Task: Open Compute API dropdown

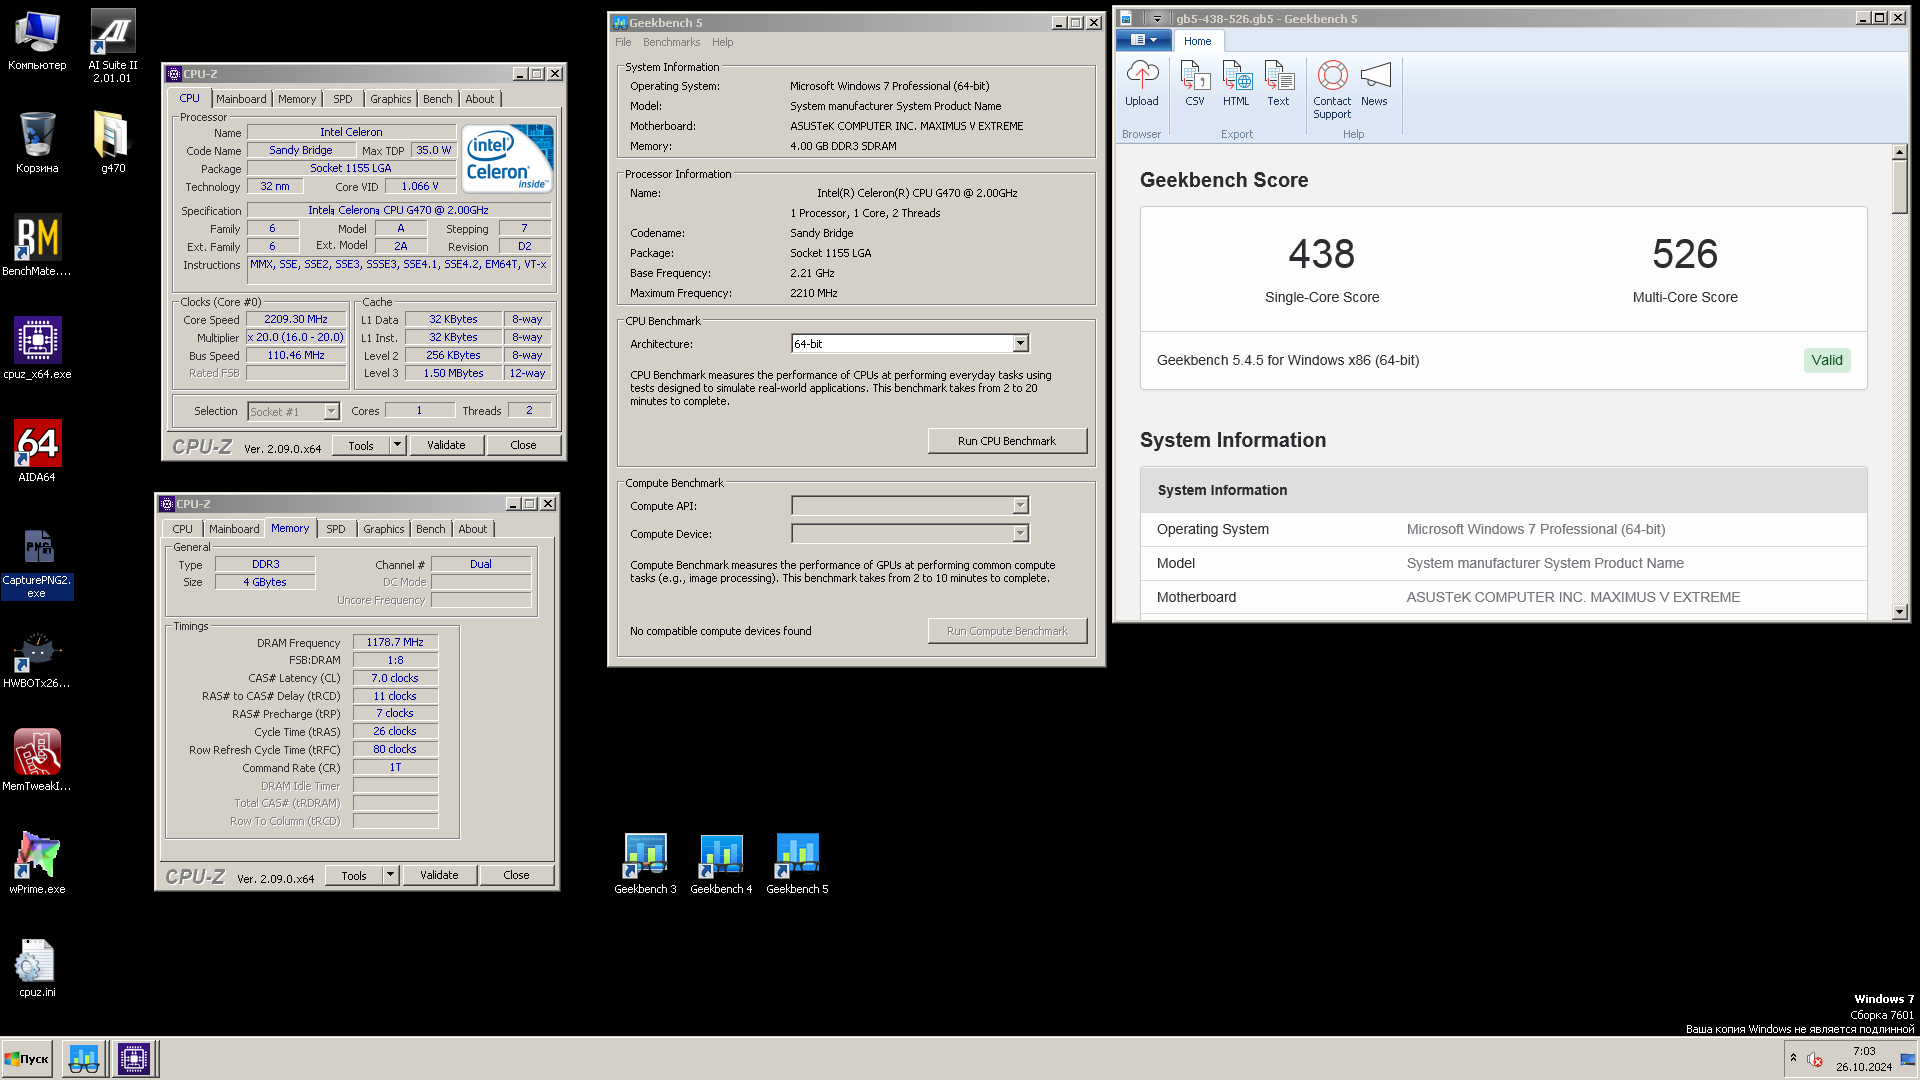Action: (1020, 506)
